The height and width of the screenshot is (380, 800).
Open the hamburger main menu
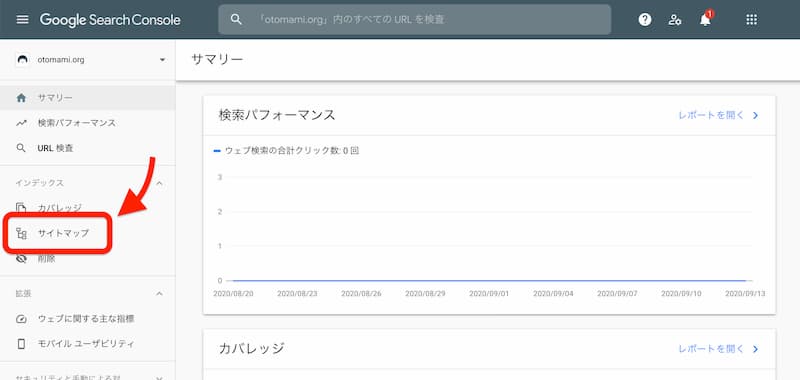pos(22,20)
